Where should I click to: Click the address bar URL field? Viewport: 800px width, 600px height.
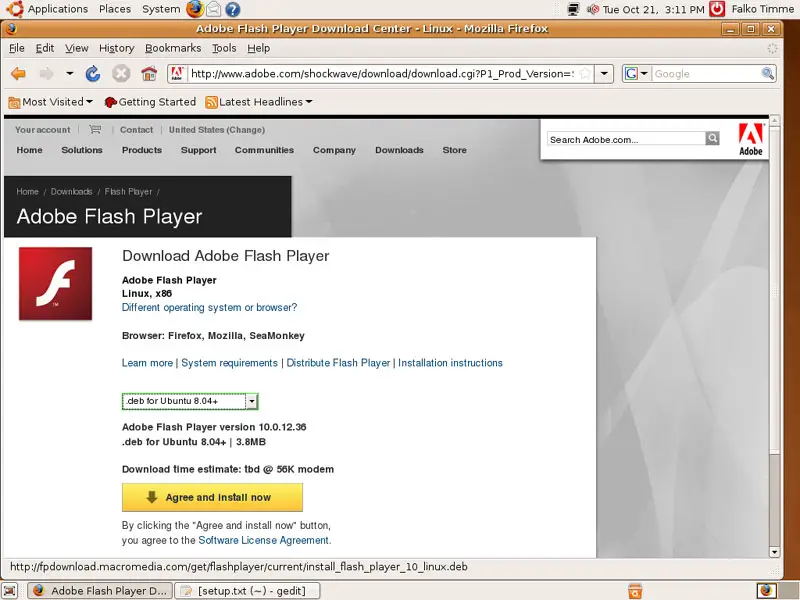(382, 74)
